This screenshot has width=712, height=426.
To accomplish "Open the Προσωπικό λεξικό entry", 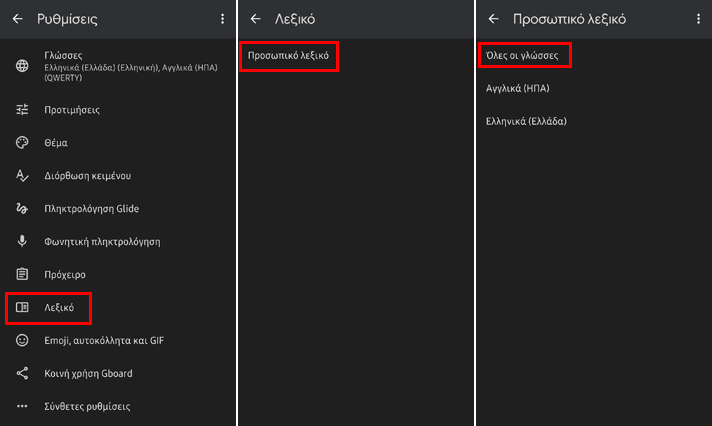I will pos(288,56).
